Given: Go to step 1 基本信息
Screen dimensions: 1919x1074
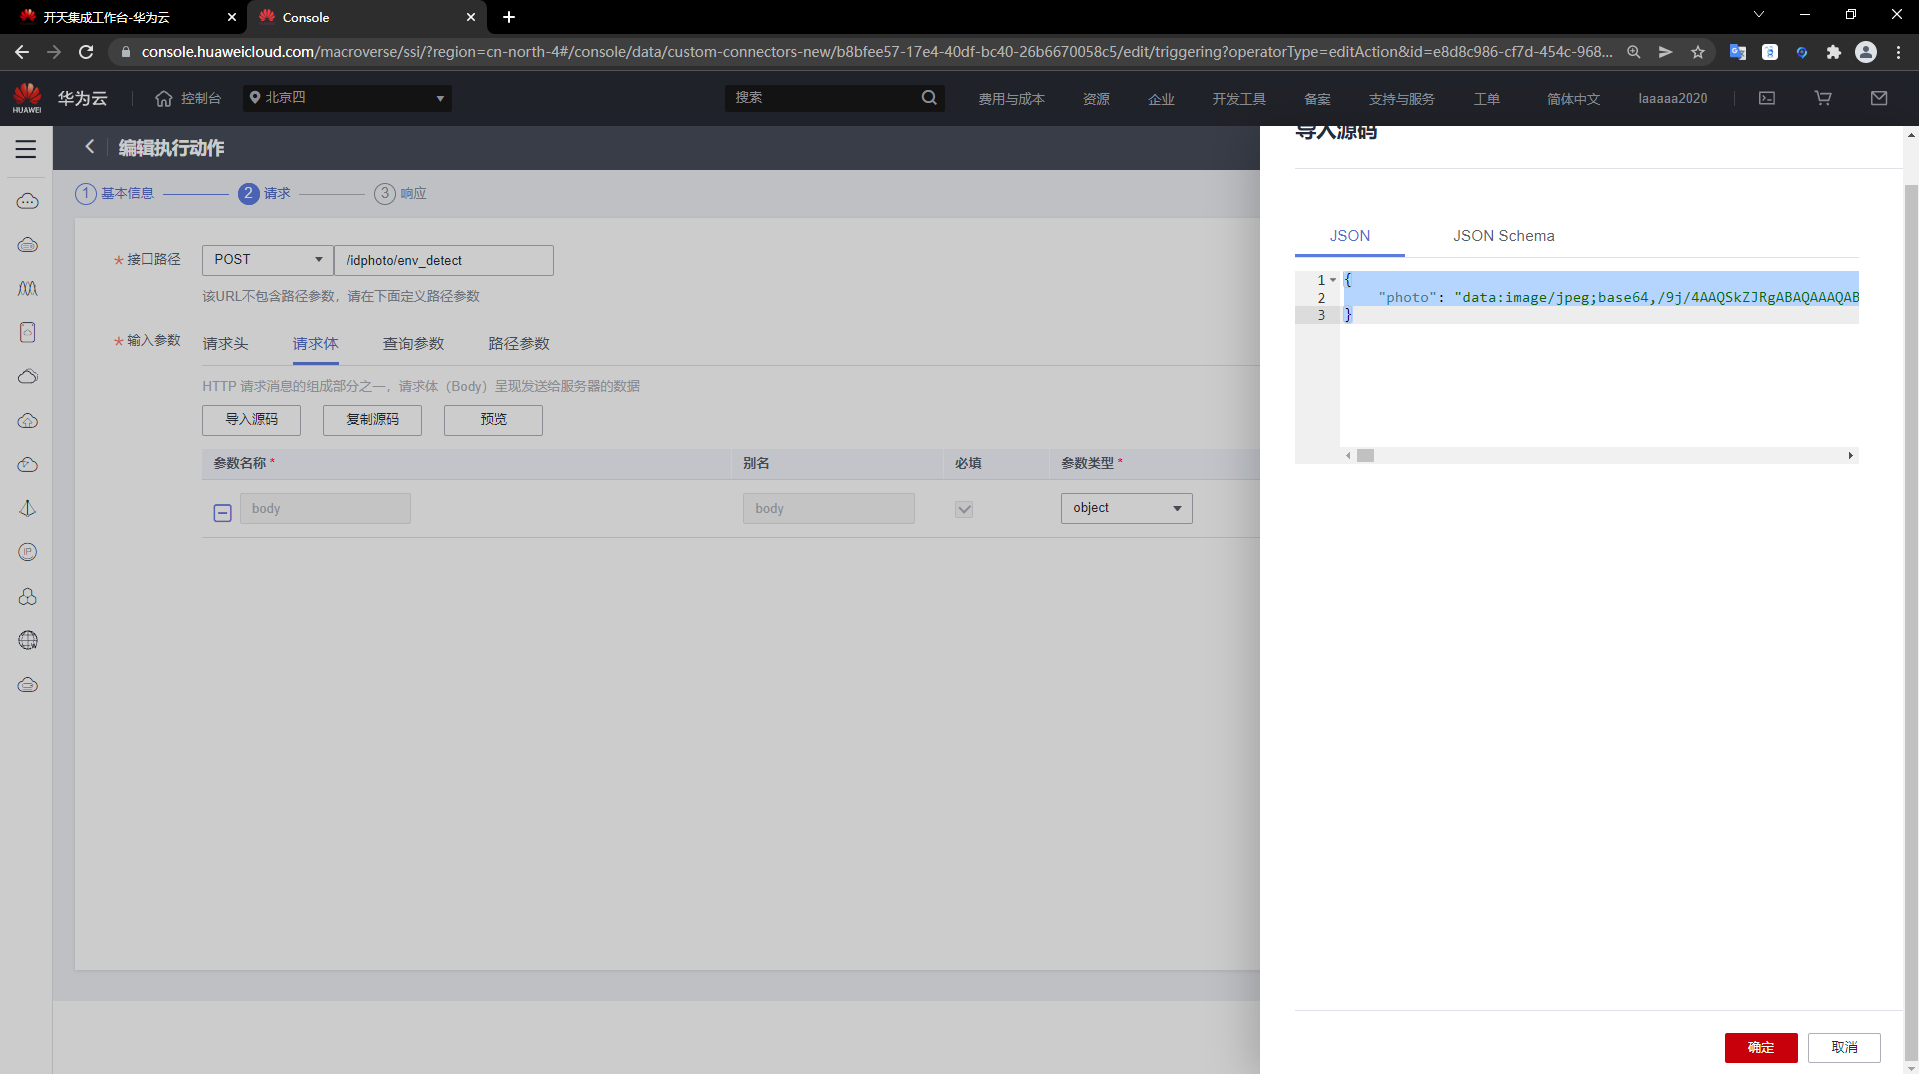Looking at the screenshot, I should [x=115, y=194].
